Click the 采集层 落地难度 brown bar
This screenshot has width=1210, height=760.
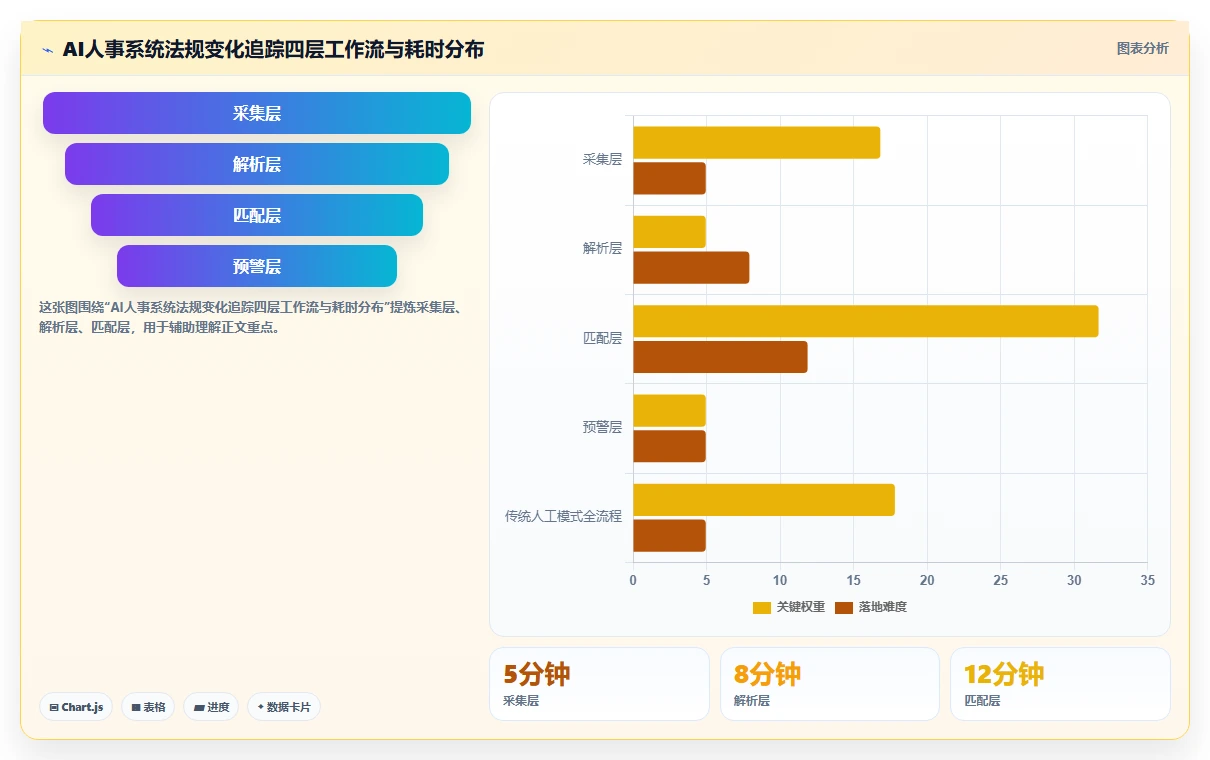point(669,178)
